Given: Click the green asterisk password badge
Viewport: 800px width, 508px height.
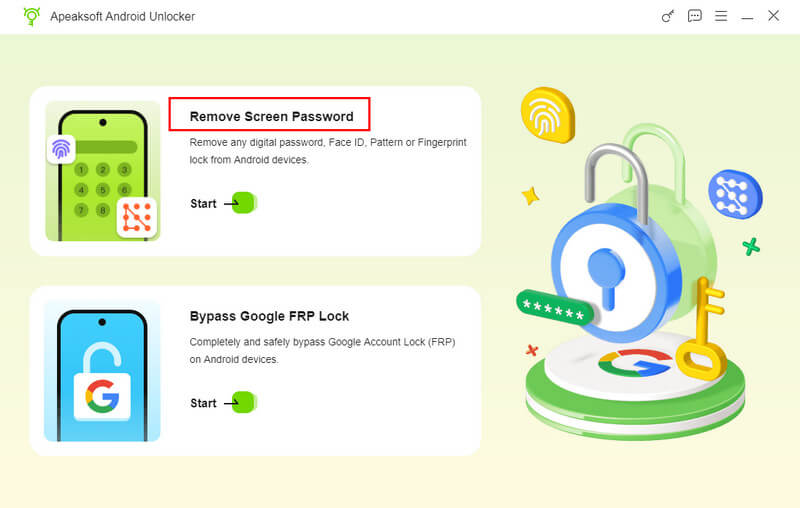Looking at the screenshot, I should tap(555, 310).
